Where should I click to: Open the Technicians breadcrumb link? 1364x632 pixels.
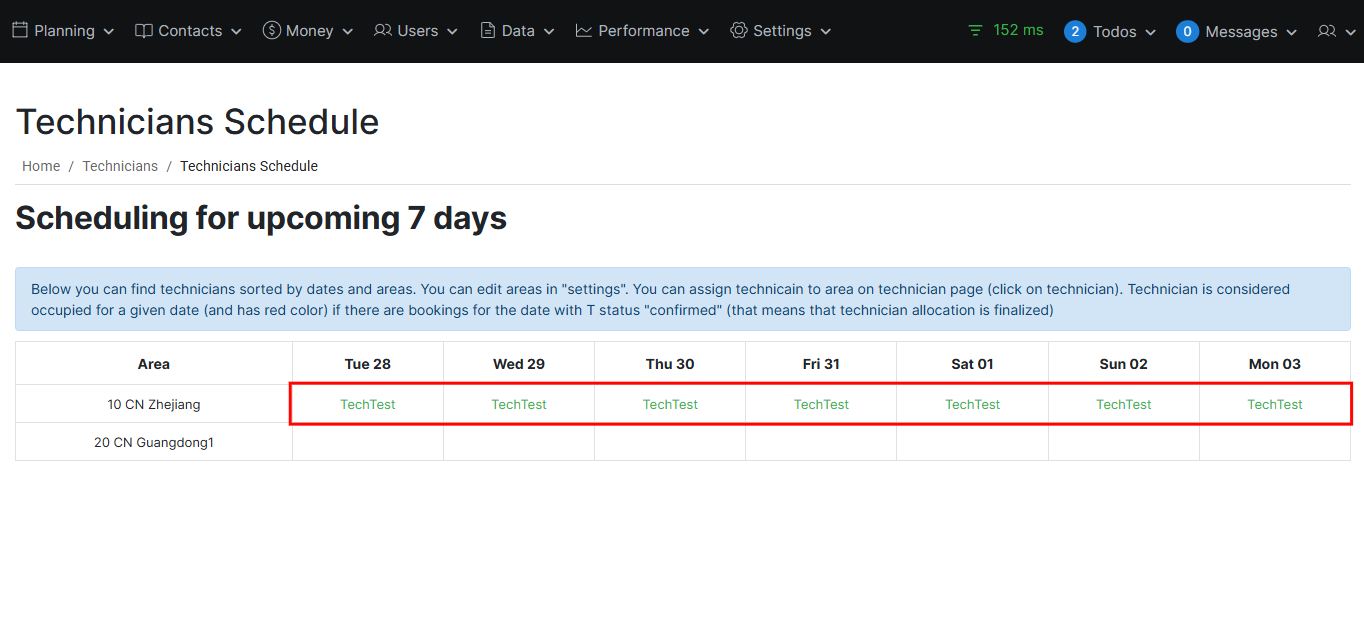pyautogui.click(x=120, y=166)
